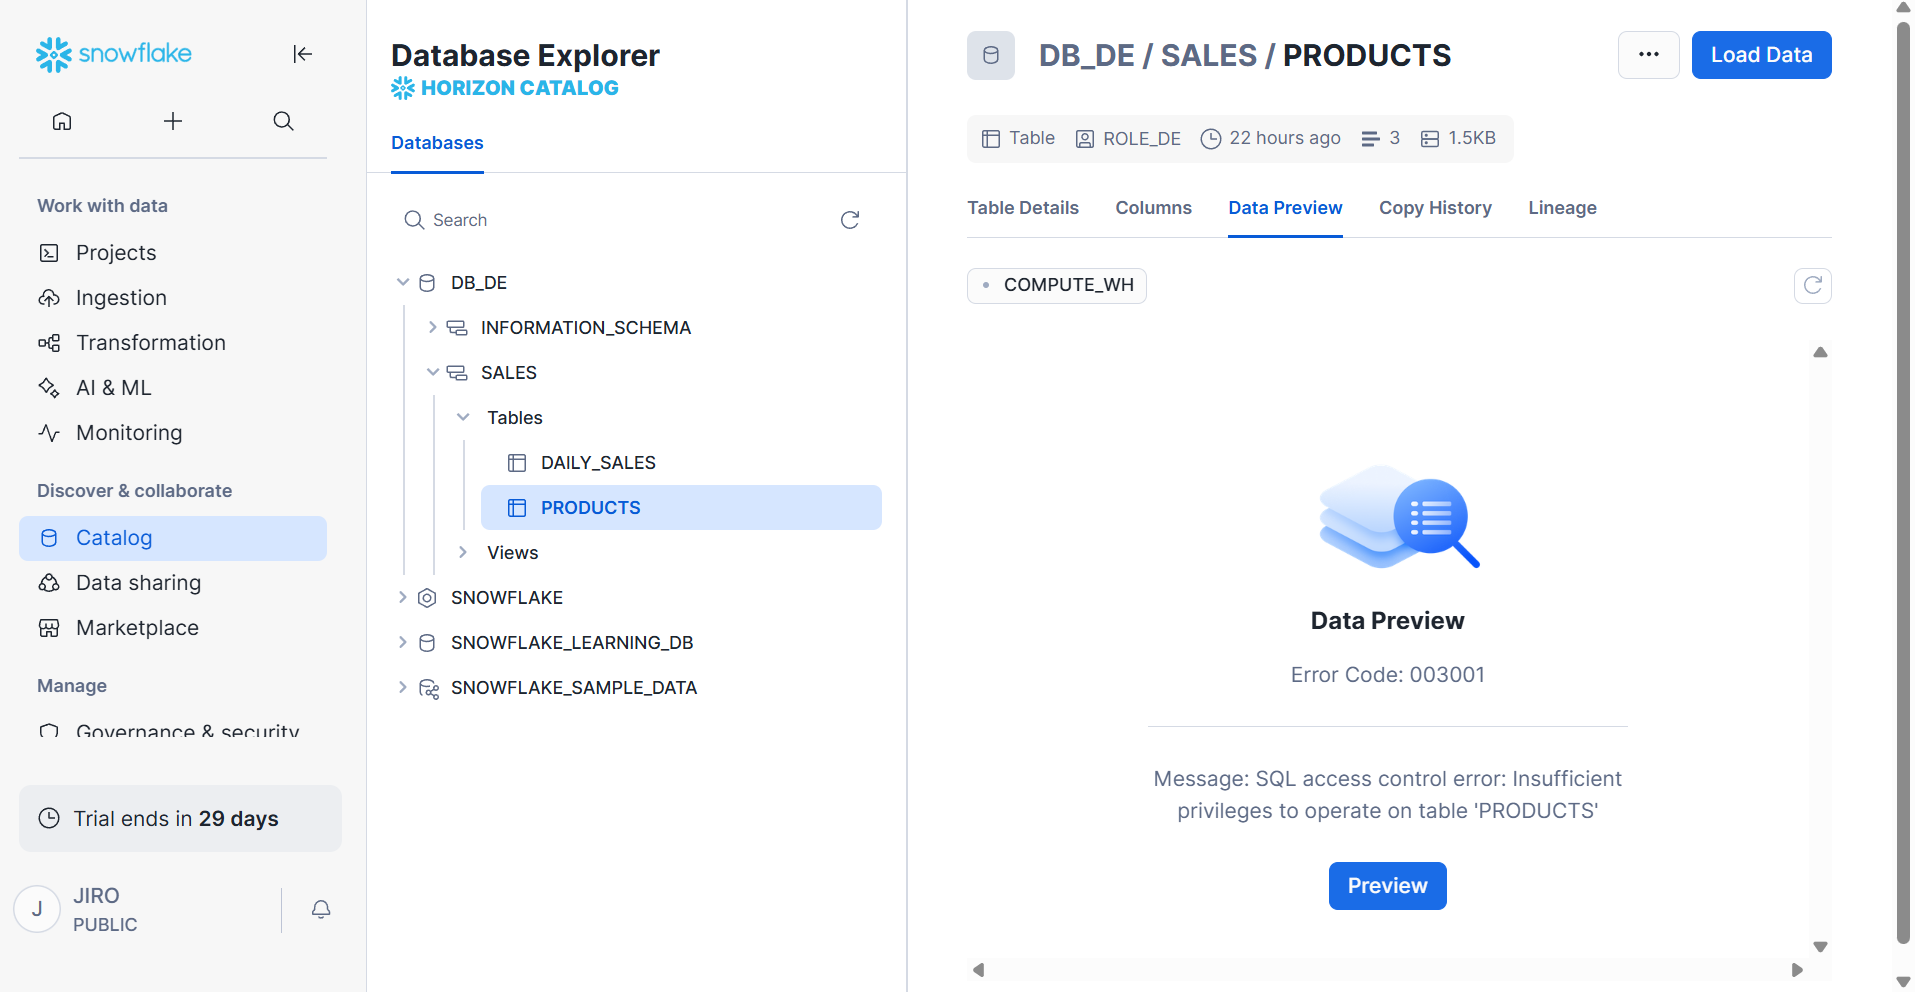Expand the INFORMATION_SCHEMA schema
This screenshot has width=1915, height=992.
(432, 328)
